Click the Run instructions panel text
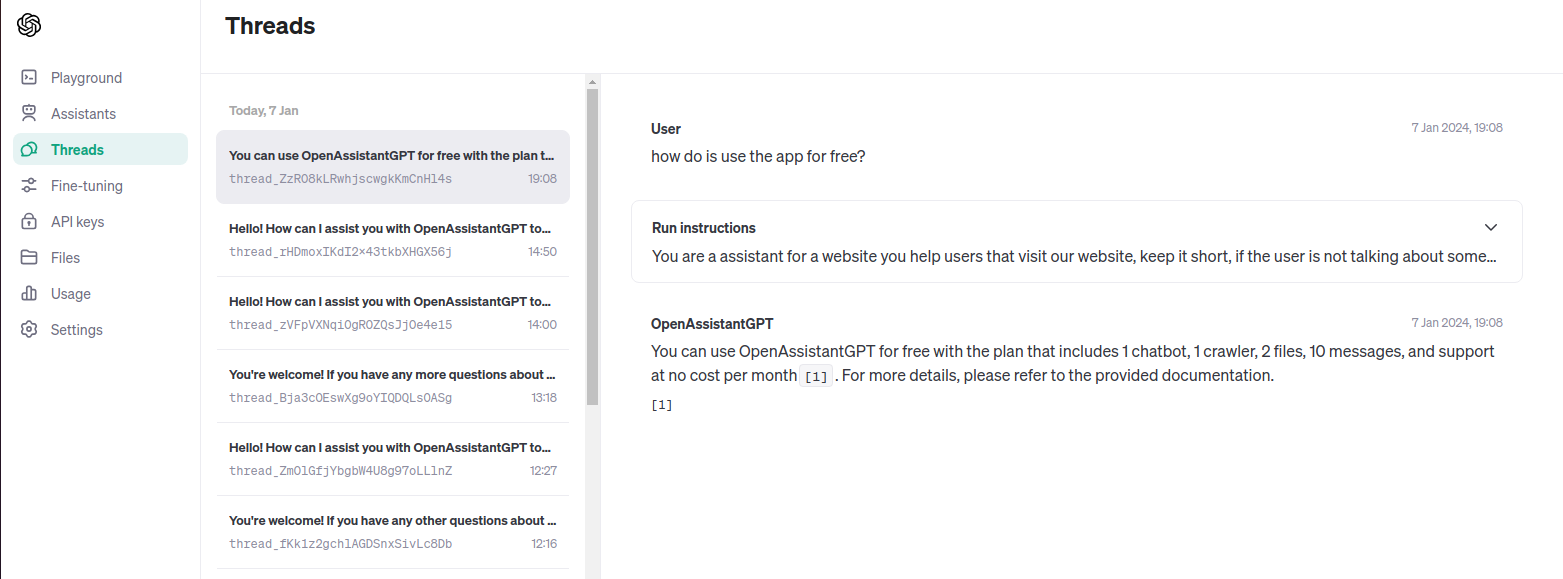The image size is (1563, 579). [1074, 256]
